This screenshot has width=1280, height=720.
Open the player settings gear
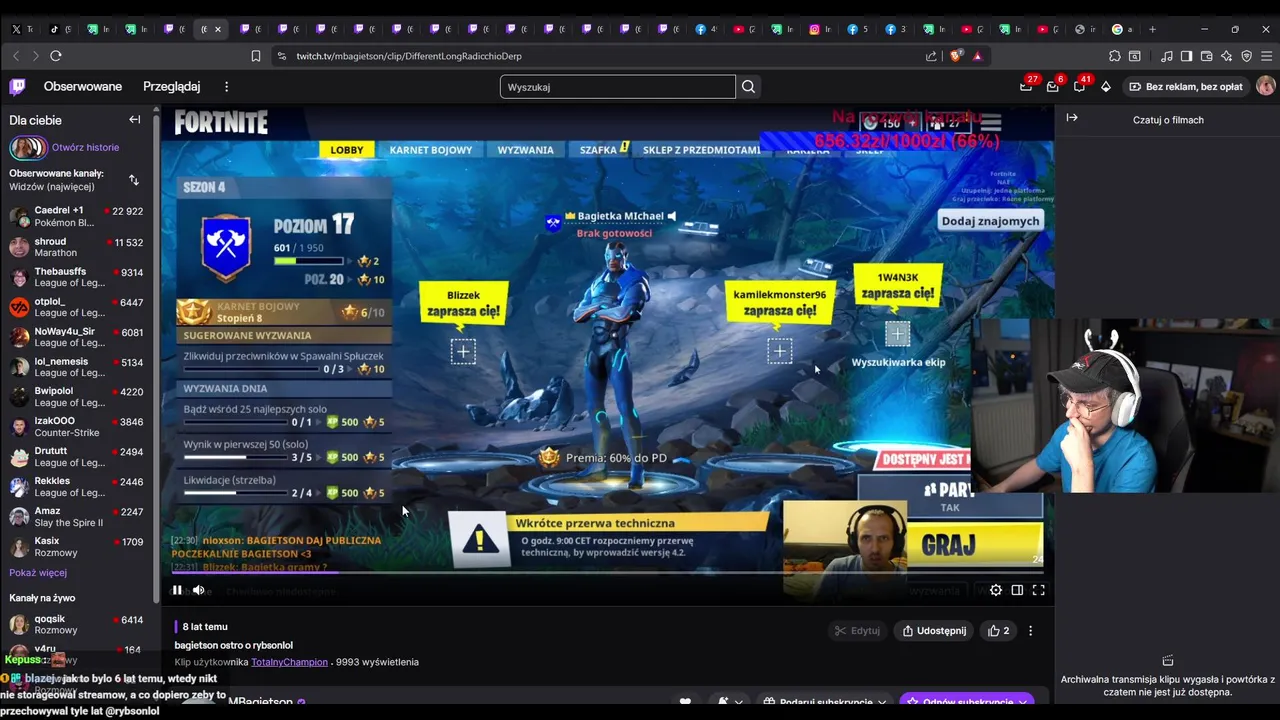coord(996,590)
